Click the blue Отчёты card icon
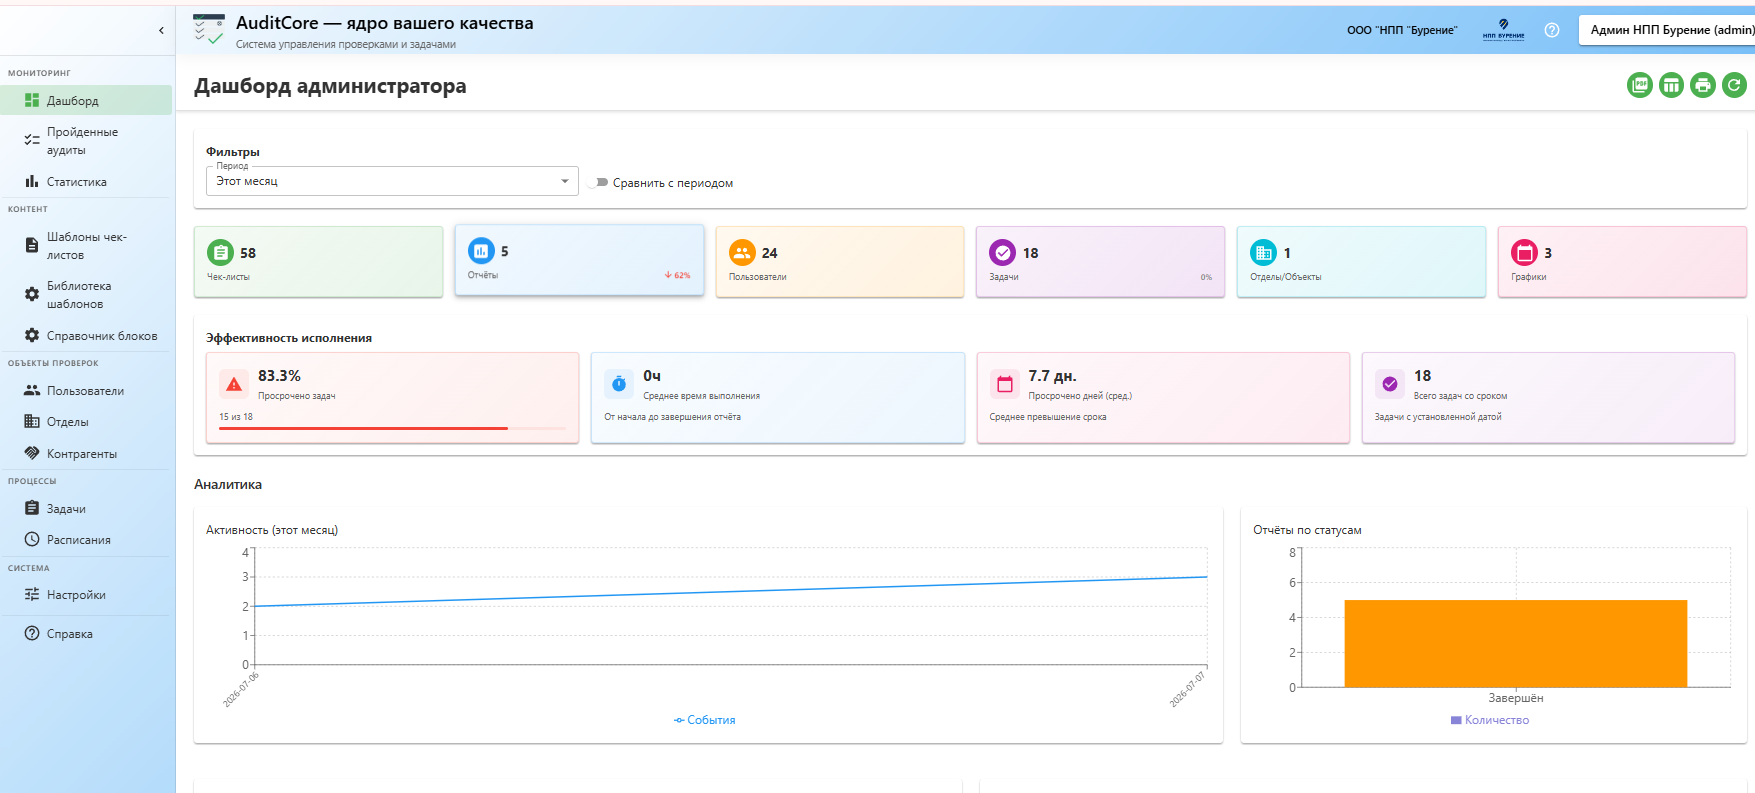The height and width of the screenshot is (793, 1755). (x=481, y=251)
